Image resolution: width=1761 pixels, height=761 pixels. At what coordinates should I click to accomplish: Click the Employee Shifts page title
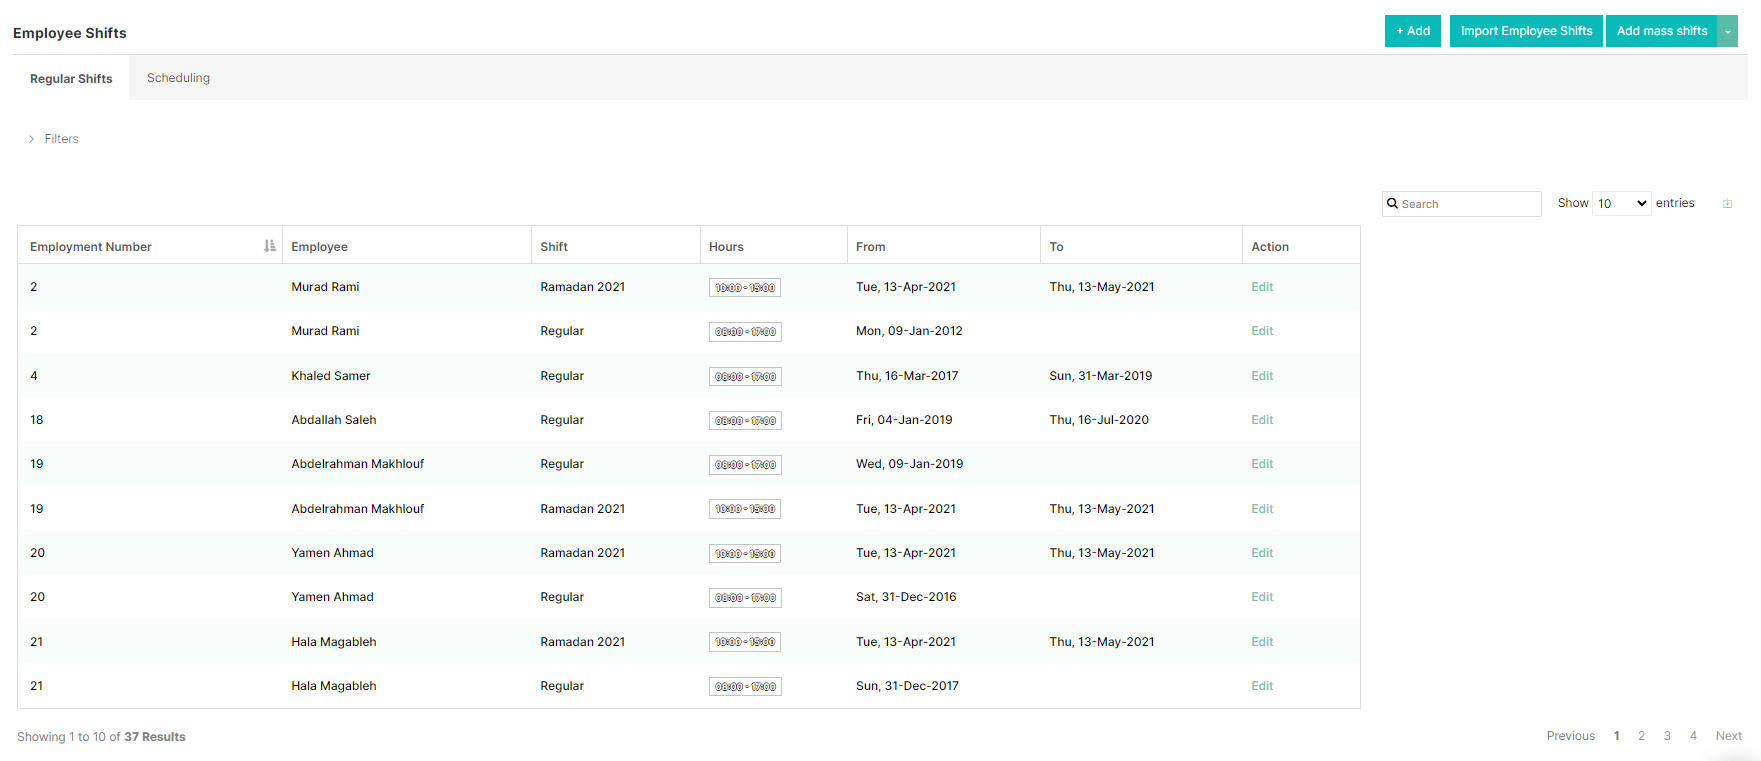pyautogui.click(x=70, y=33)
